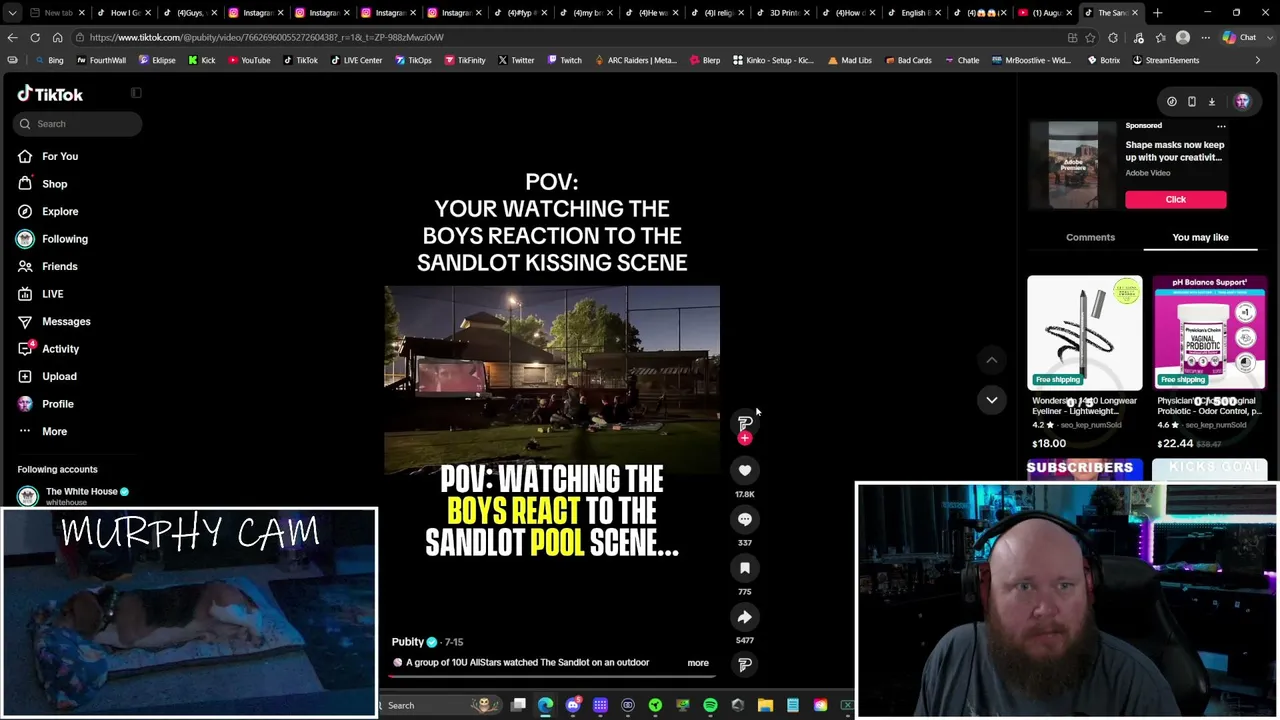Click the "Following accounts" sidebar heading

pyautogui.click(x=57, y=469)
